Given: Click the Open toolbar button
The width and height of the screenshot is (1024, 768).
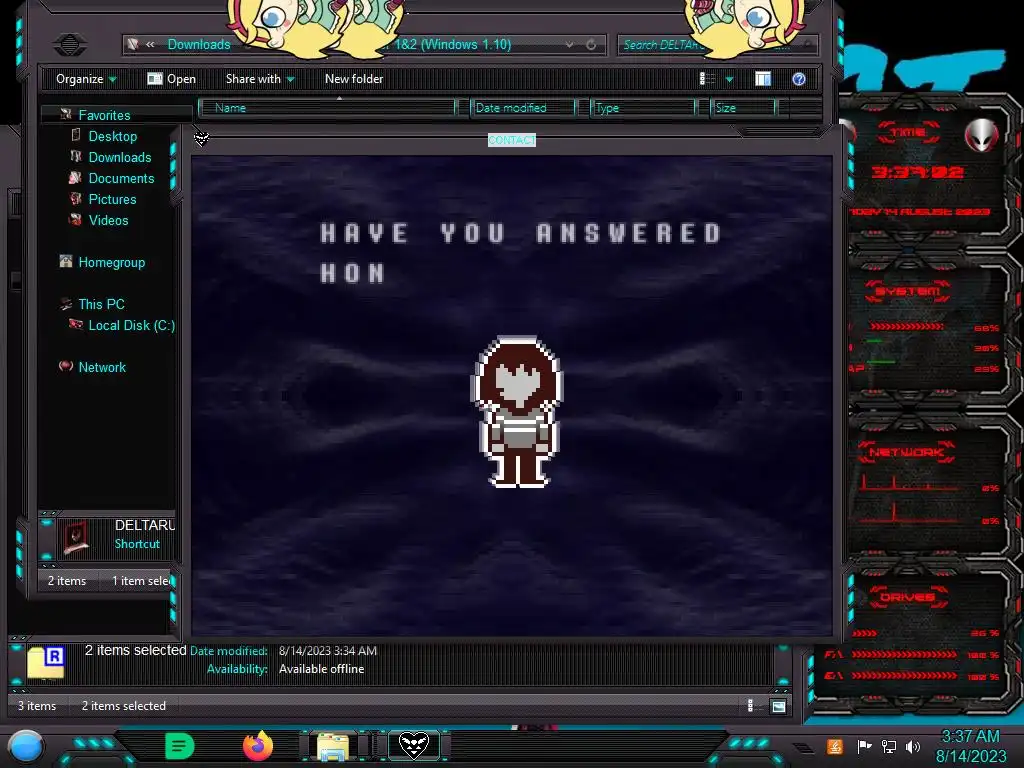Looking at the screenshot, I should pos(172,79).
